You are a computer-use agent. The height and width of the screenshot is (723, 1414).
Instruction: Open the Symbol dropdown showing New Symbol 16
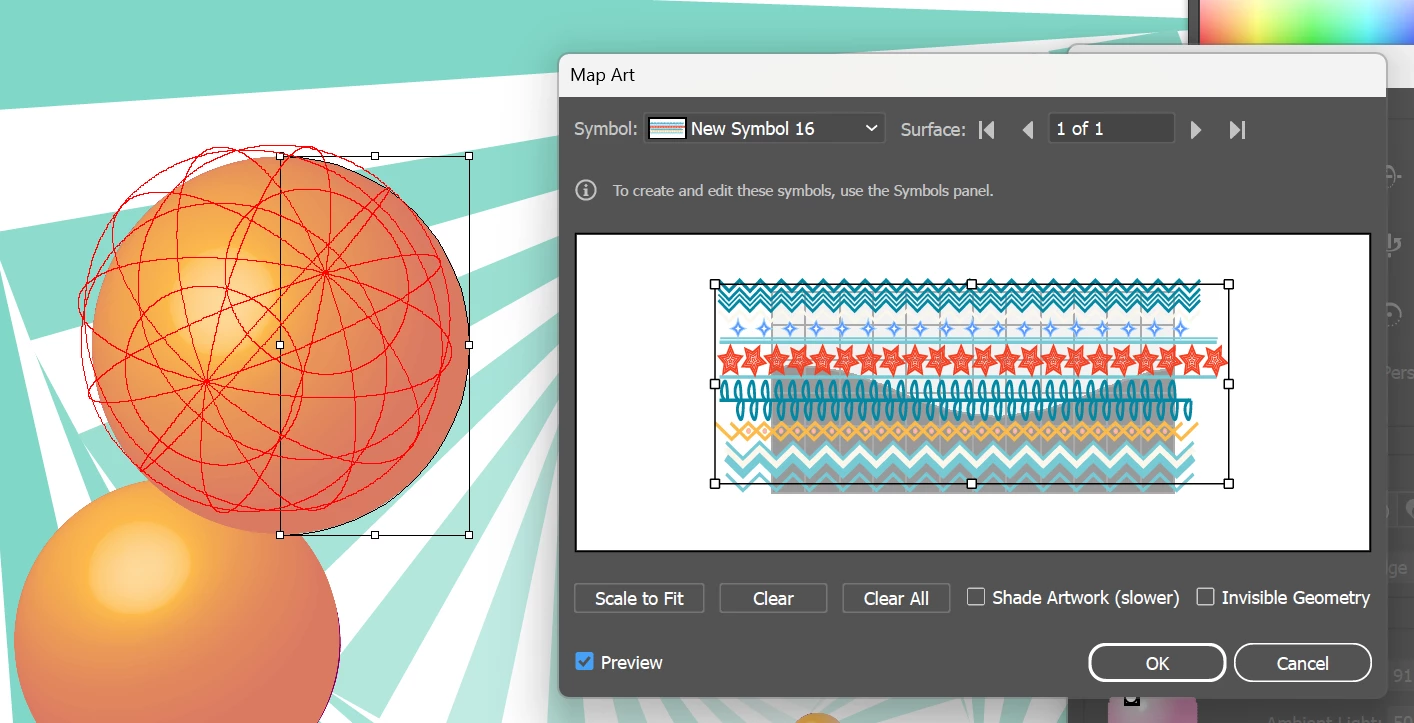click(765, 128)
